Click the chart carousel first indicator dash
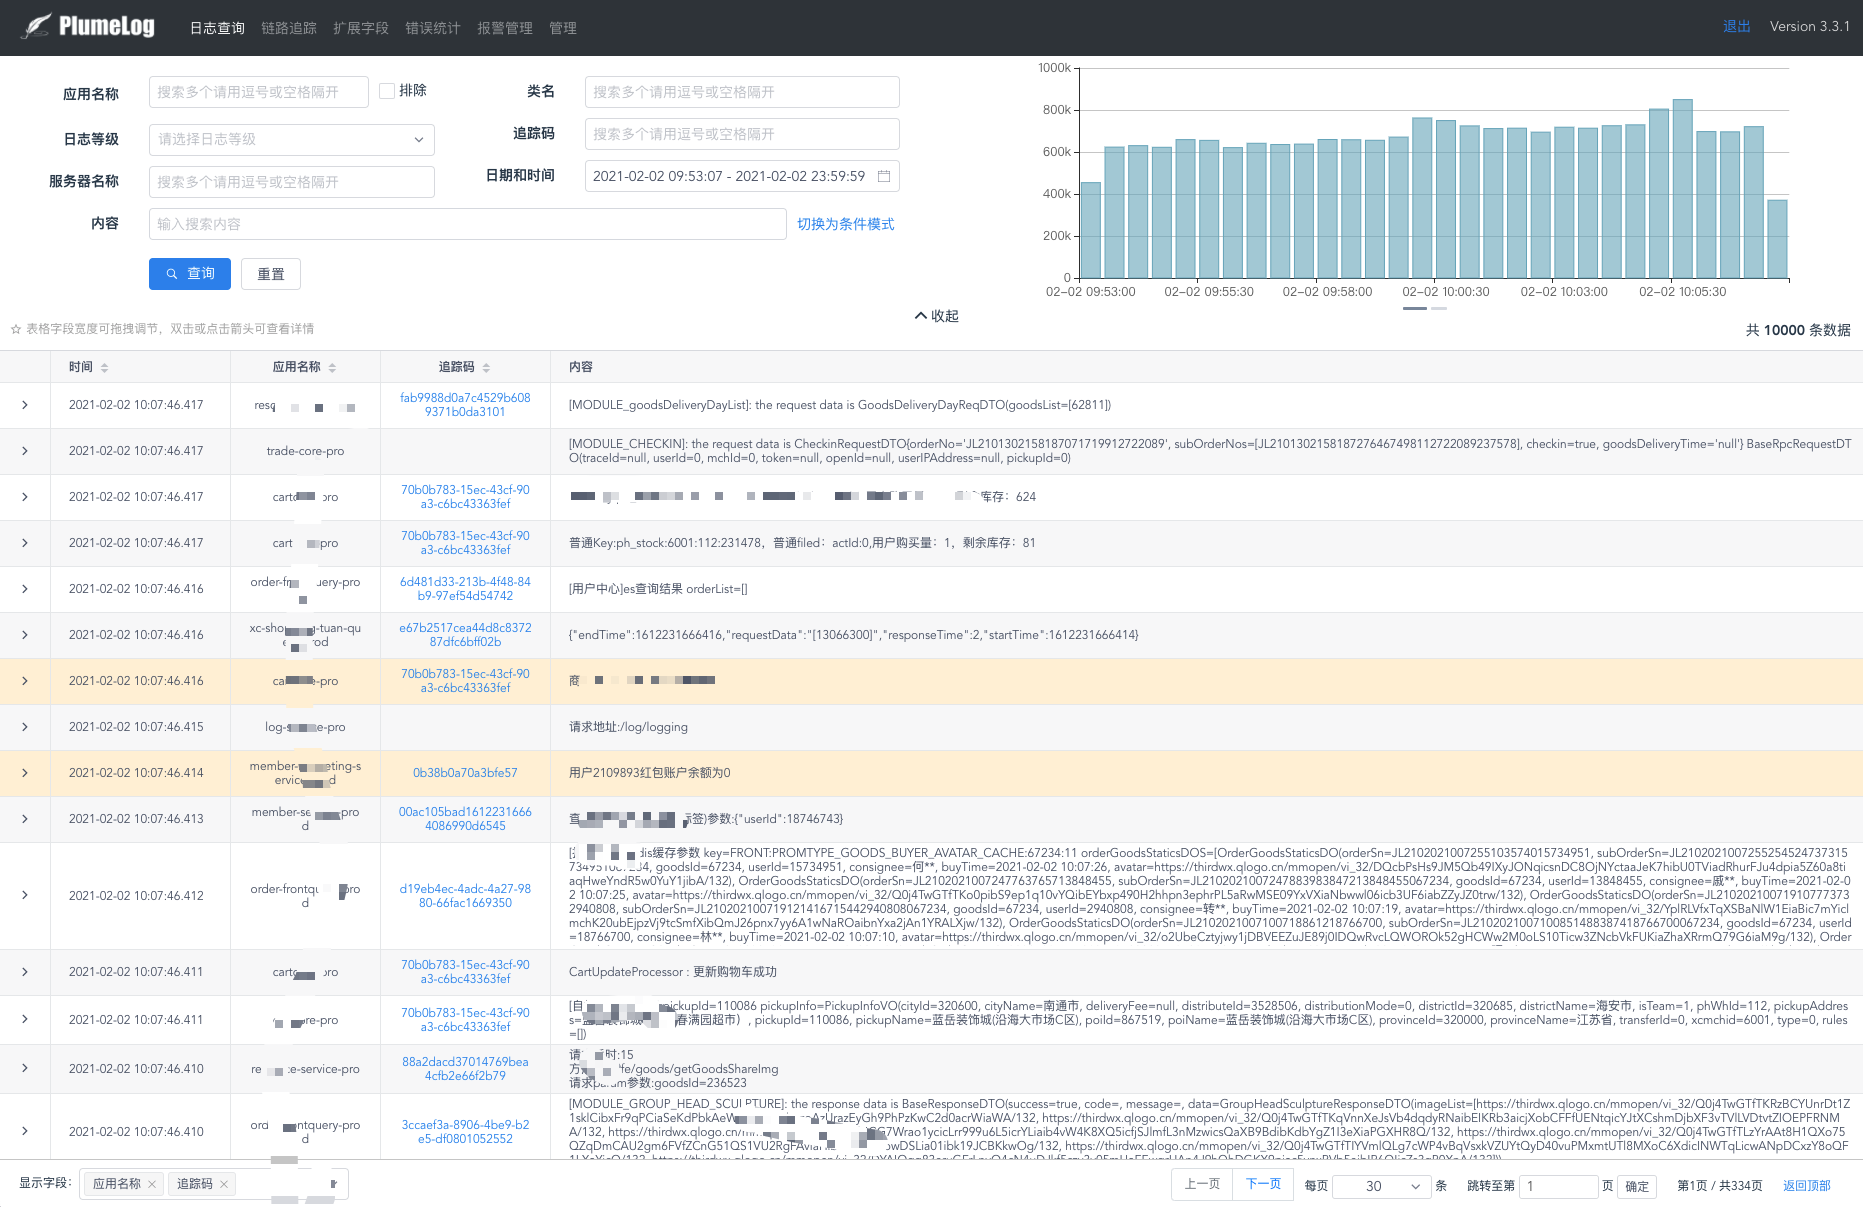 click(1415, 308)
